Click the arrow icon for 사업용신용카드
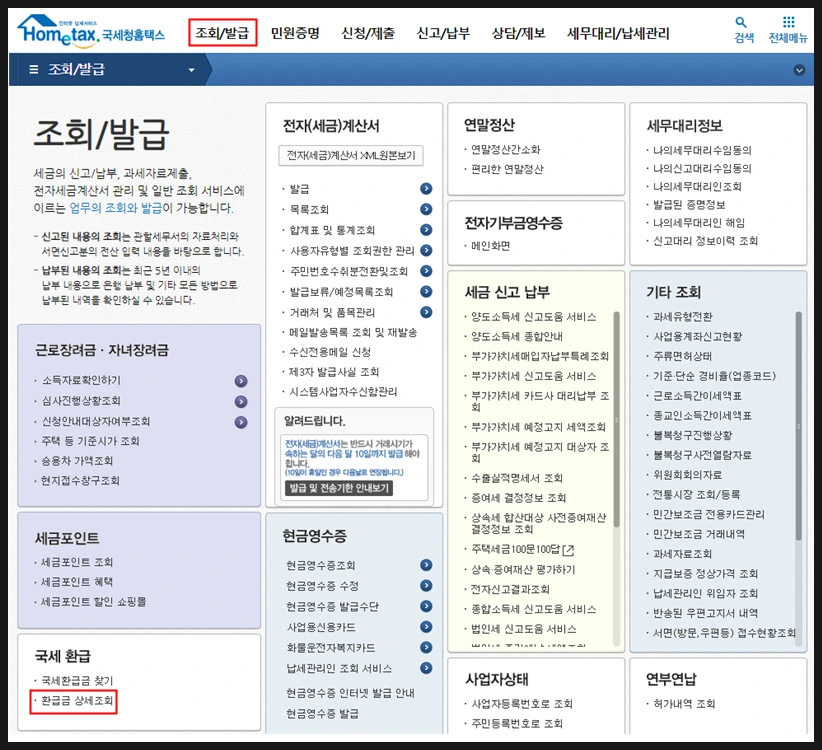 pos(426,627)
